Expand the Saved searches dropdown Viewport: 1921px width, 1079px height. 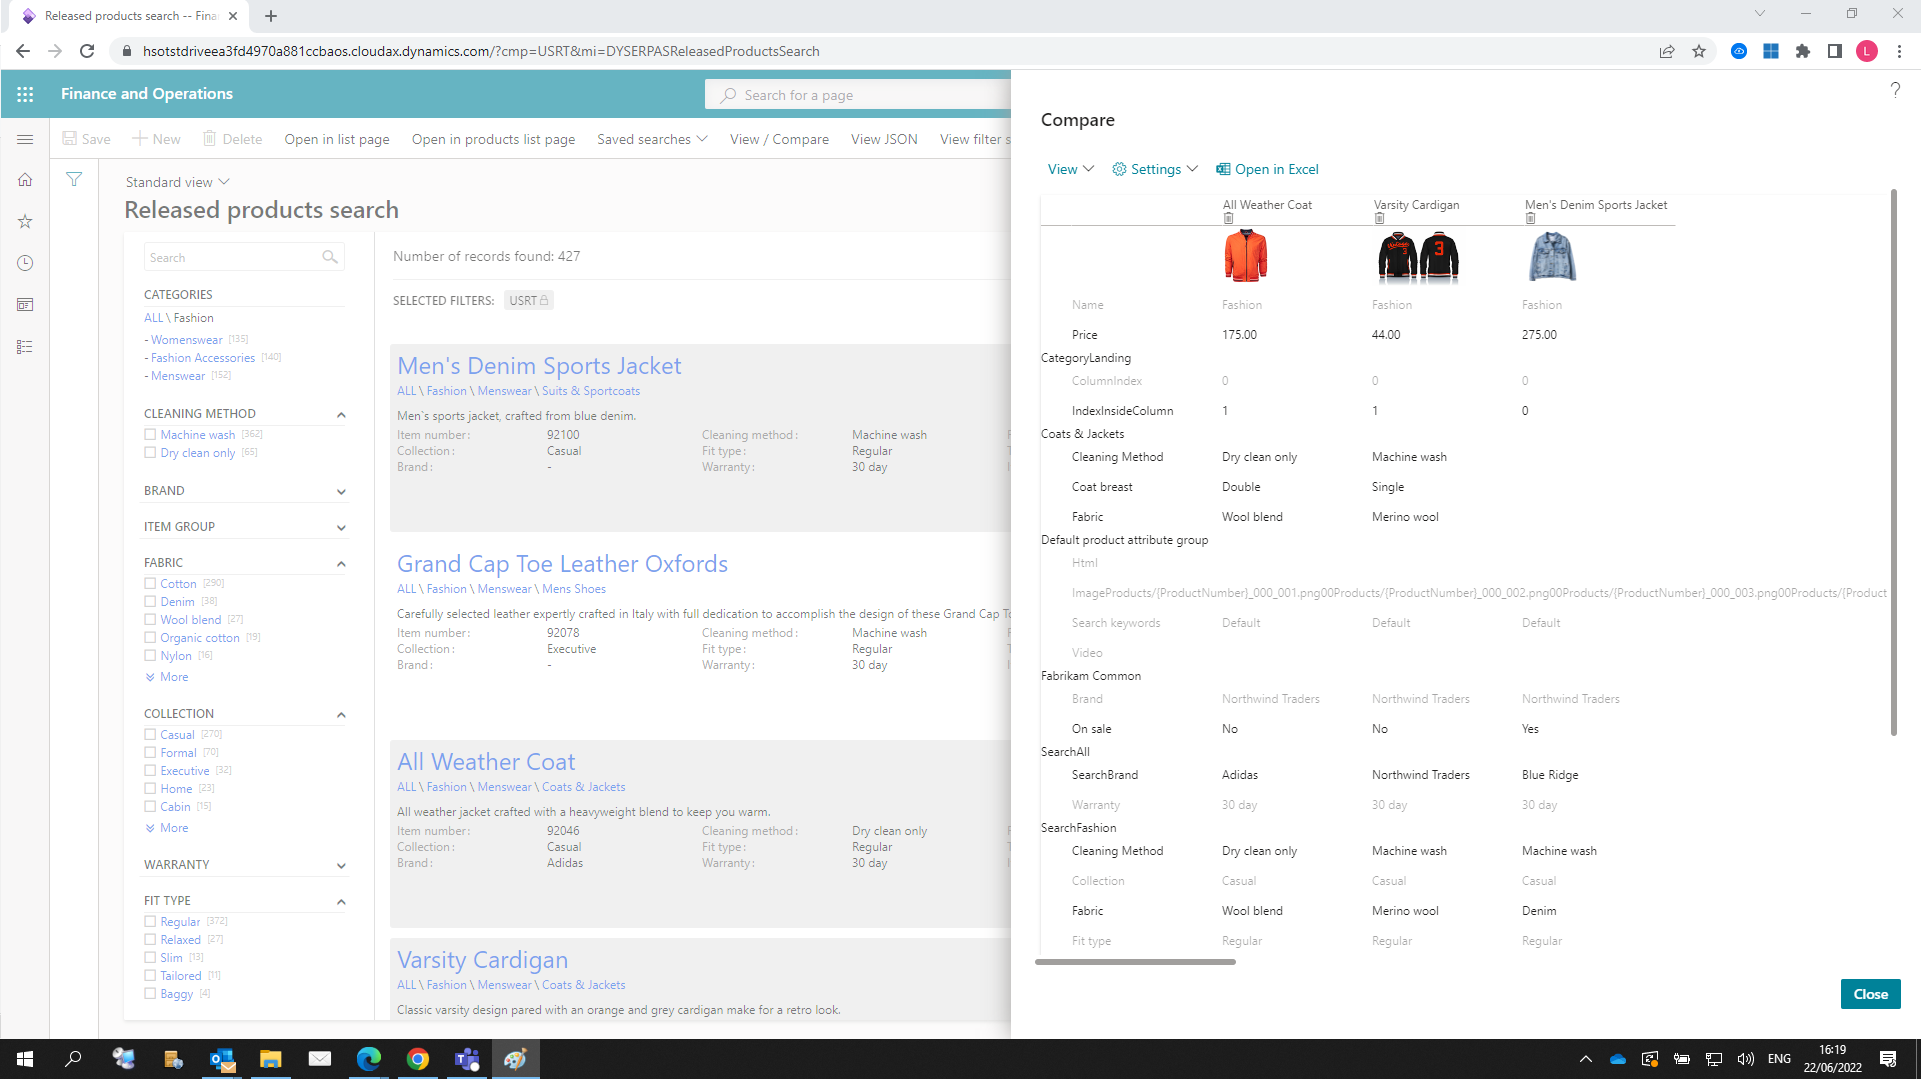652,139
